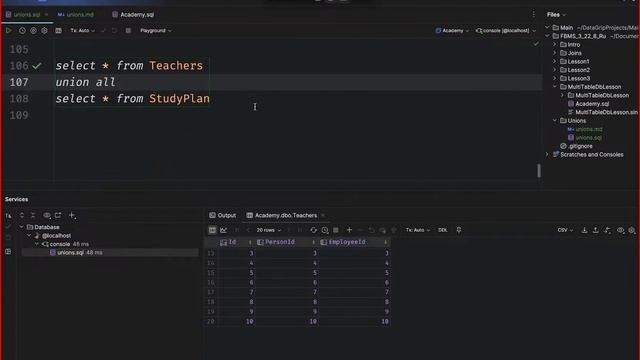The height and width of the screenshot is (360, 640).
Task: Click the DDL button in results toolbar
Action: click(442, 230)
